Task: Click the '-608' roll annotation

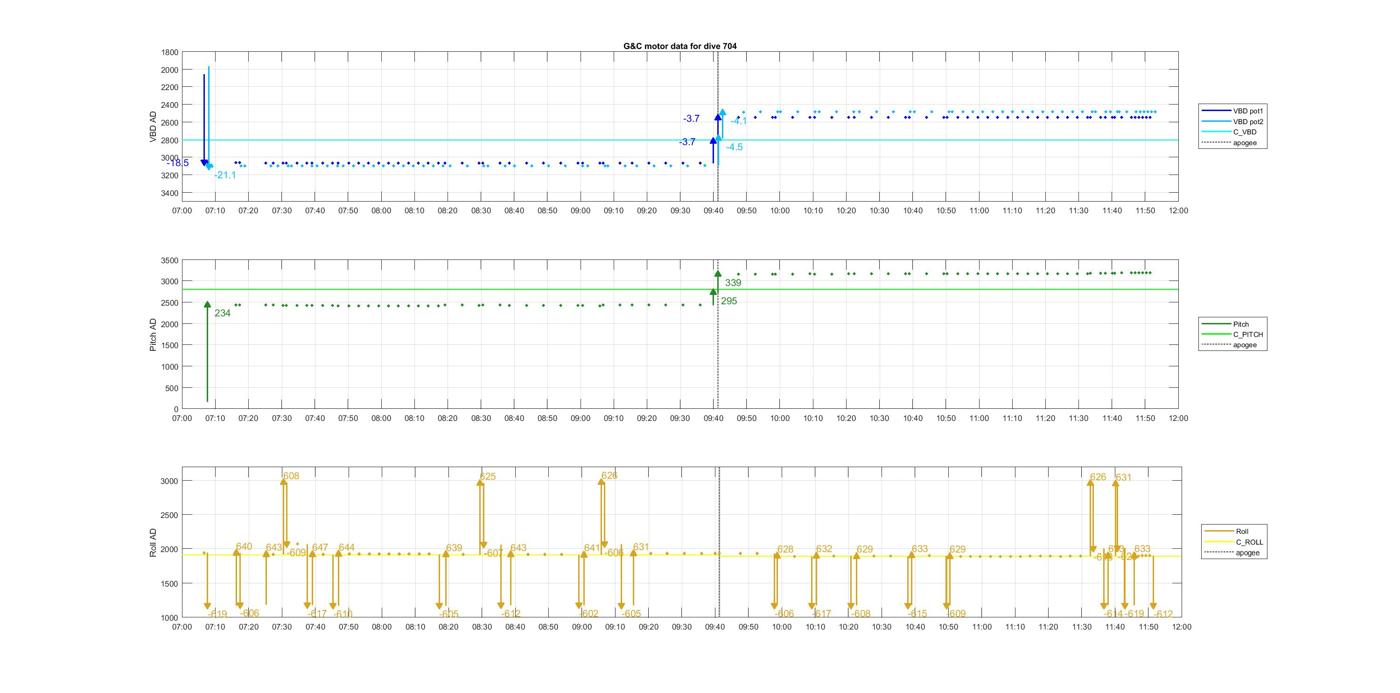Action: pyautogui.click(x=860, y=614)
